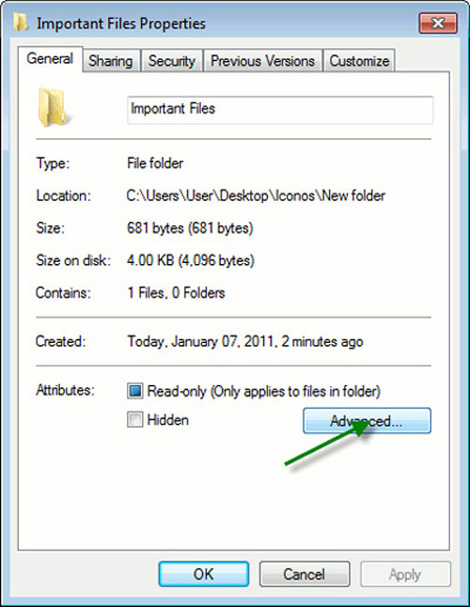Click the Created date value text
This screenshot has width=470, height=607.
245,341
